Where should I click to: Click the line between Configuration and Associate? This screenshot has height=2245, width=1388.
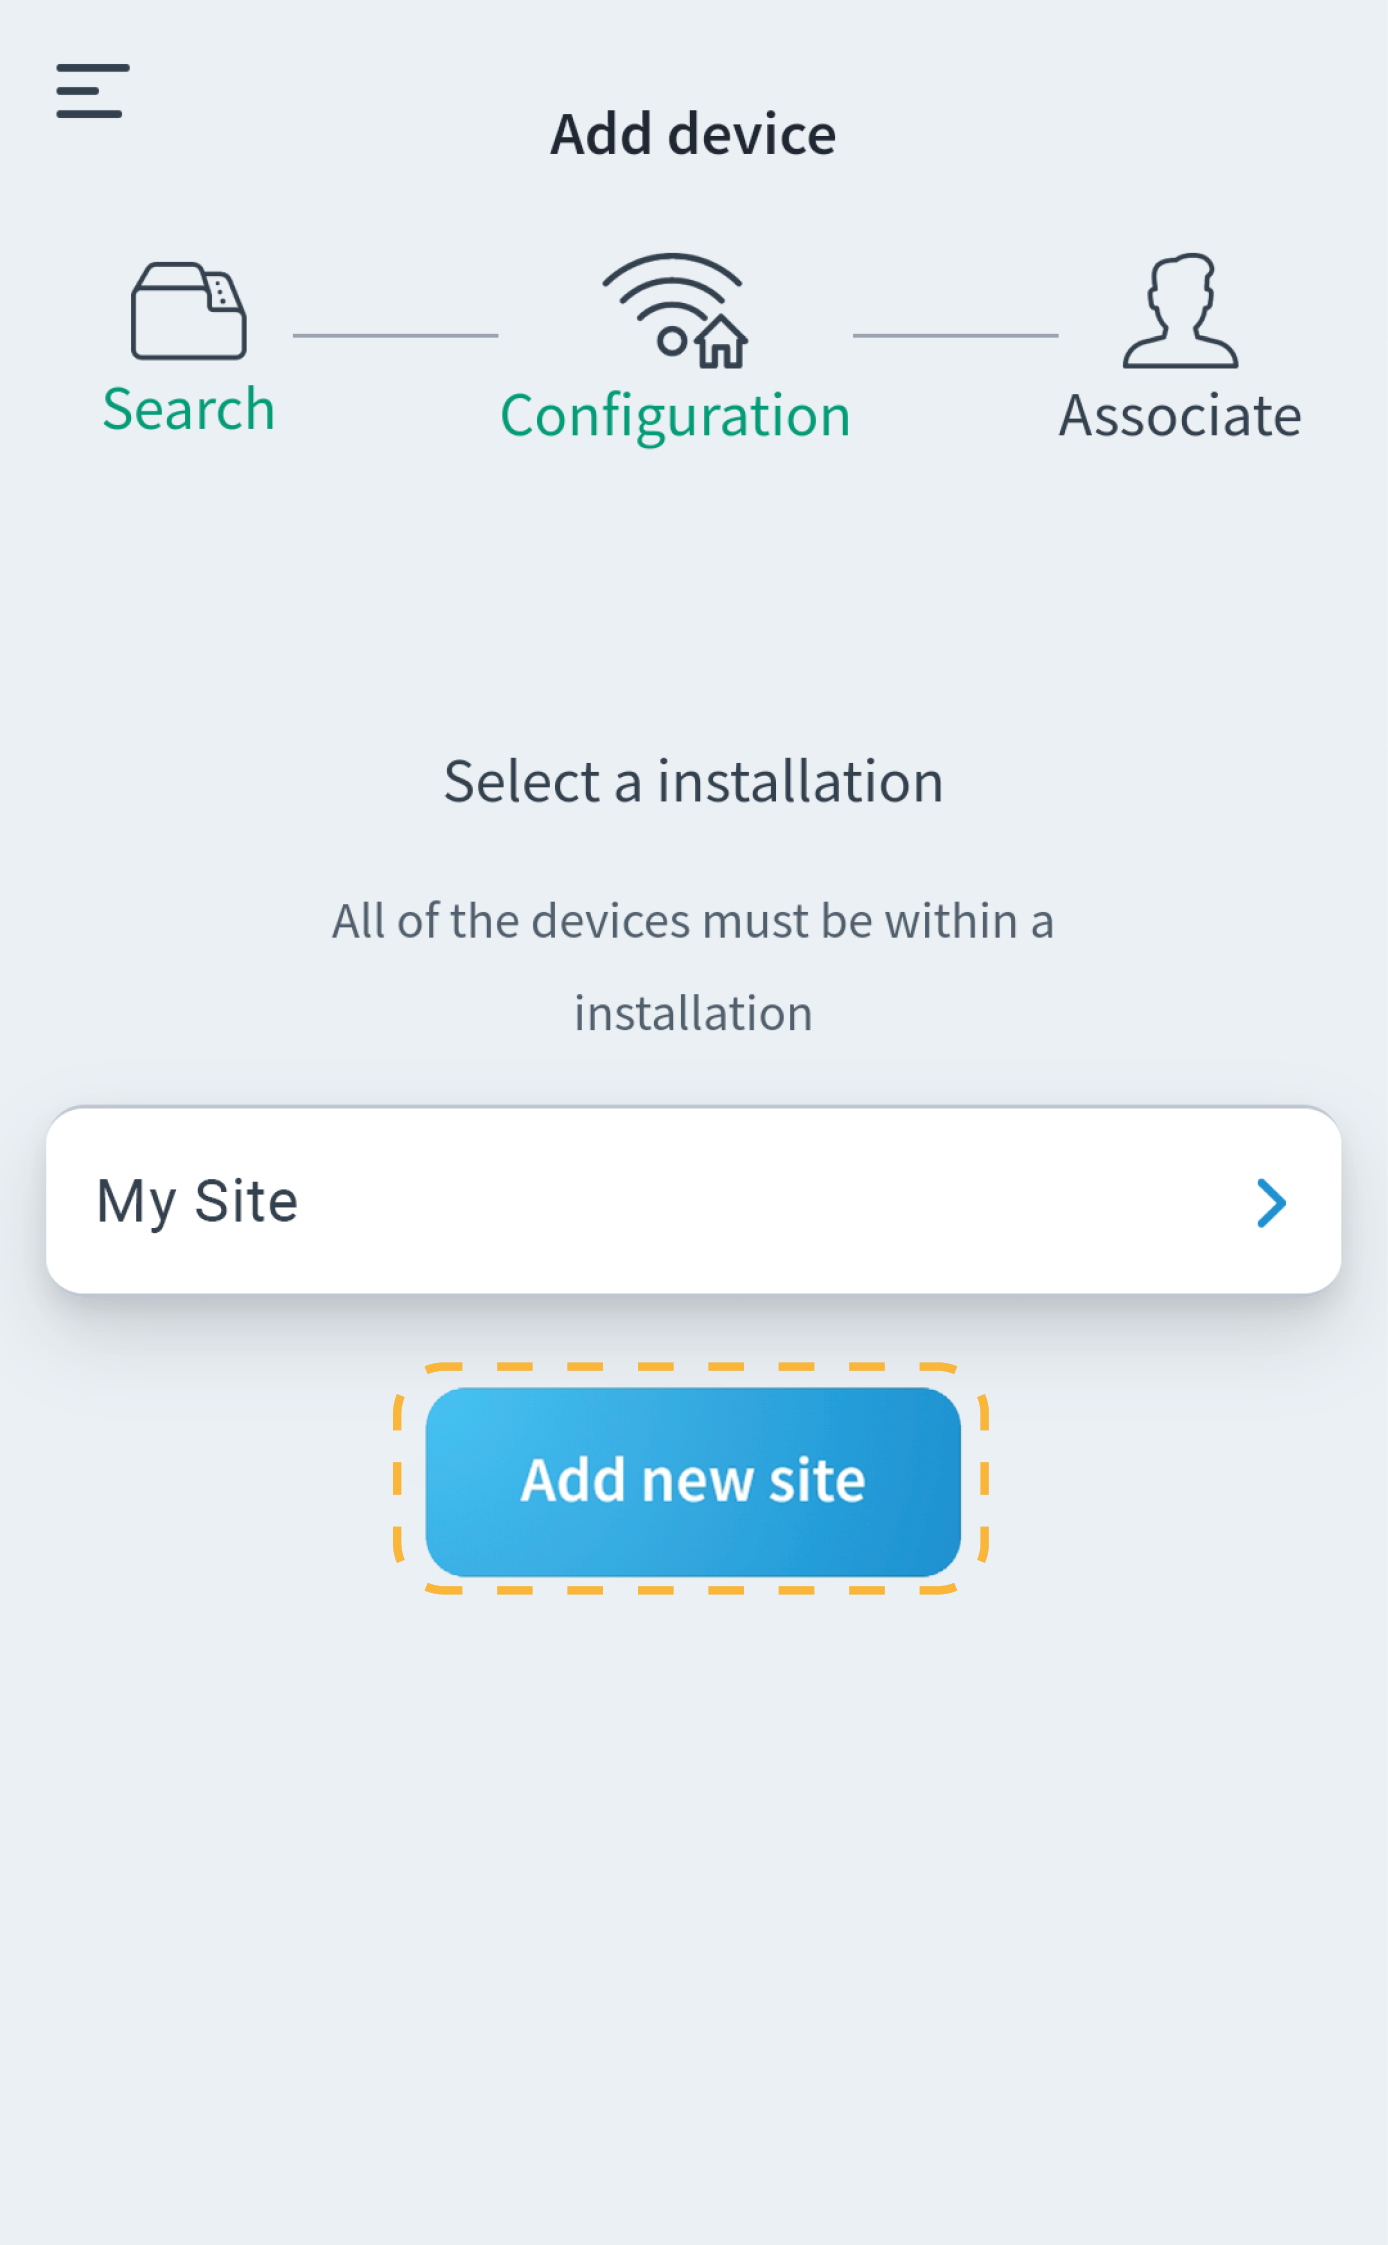click(955, 335)
